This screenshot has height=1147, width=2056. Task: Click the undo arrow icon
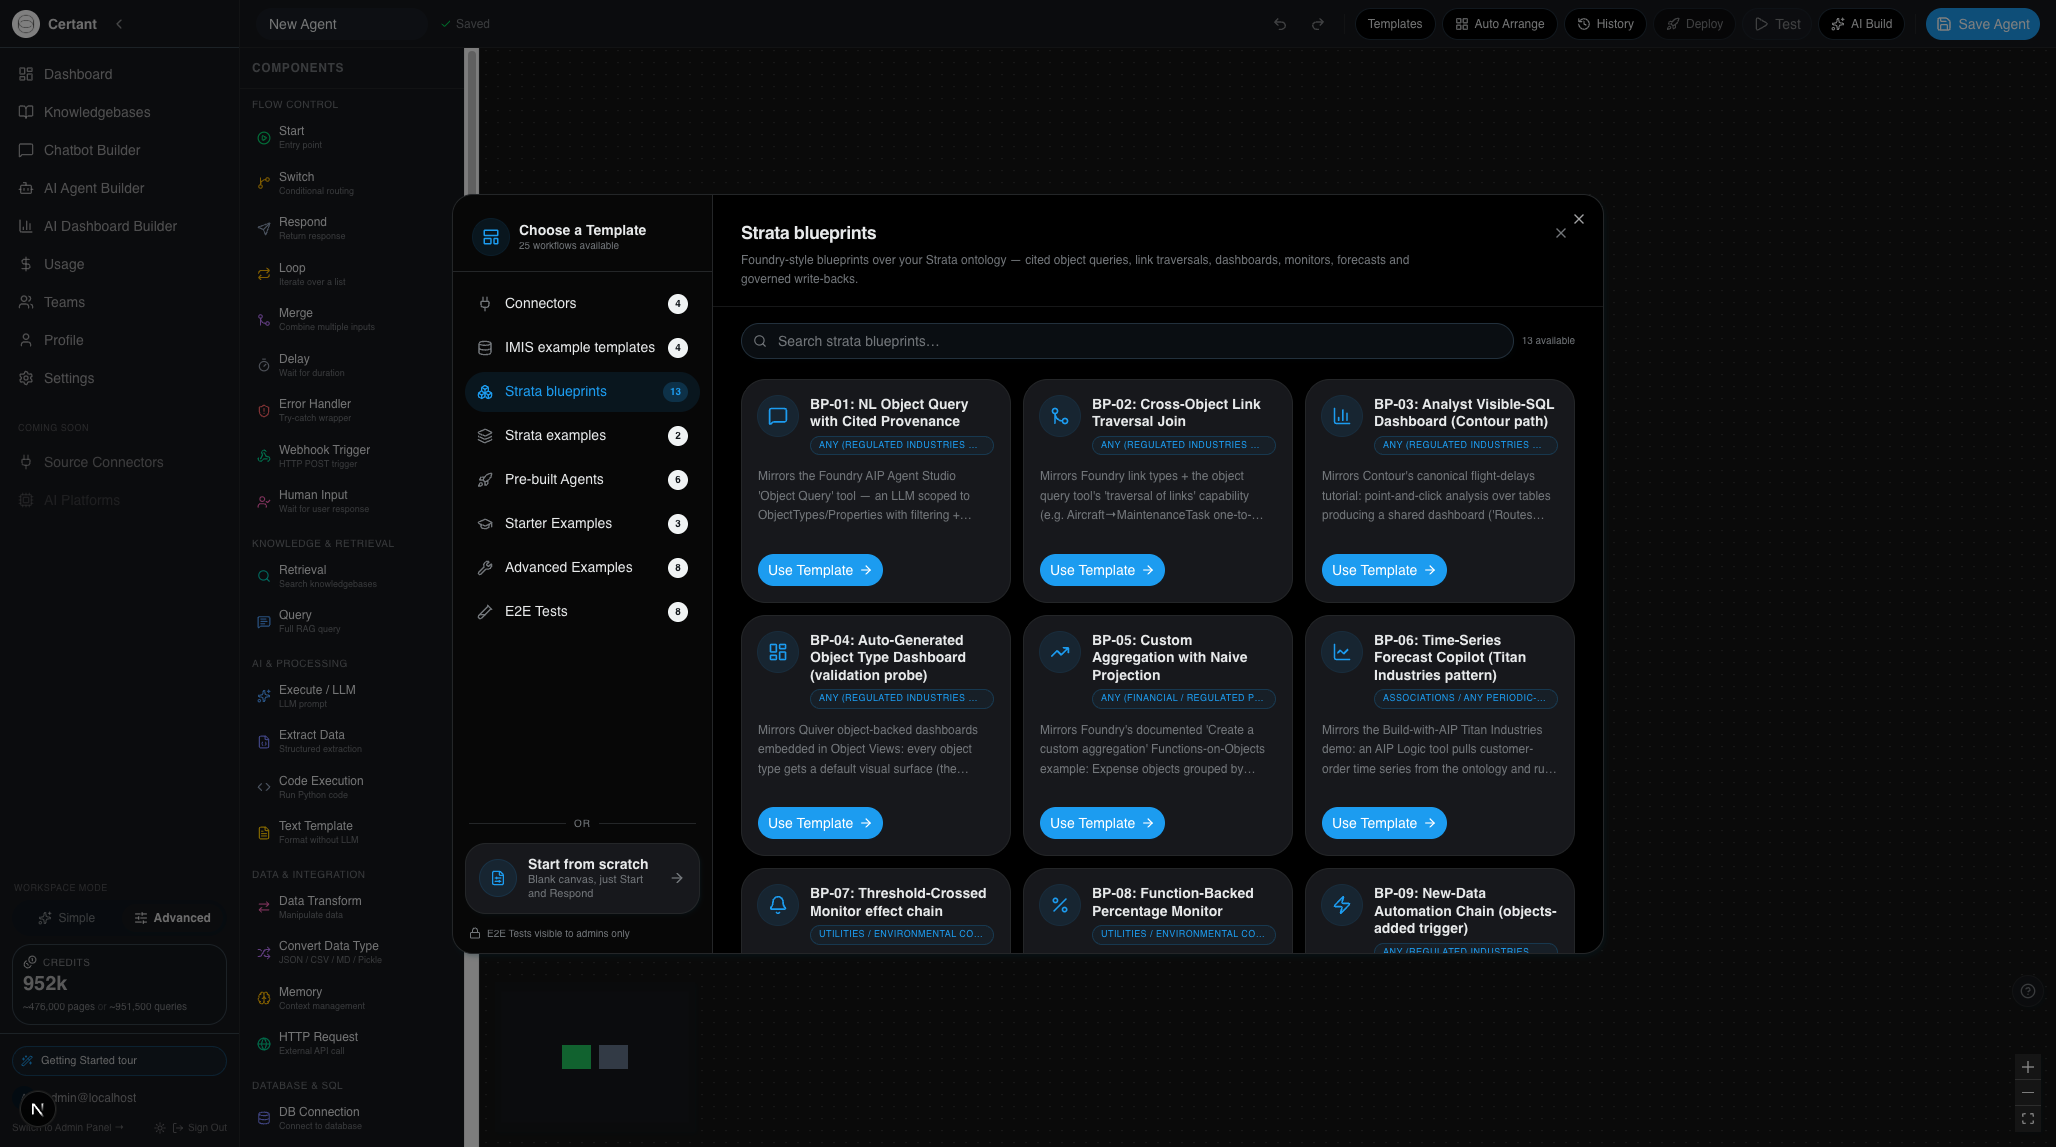pos(1280,24)
